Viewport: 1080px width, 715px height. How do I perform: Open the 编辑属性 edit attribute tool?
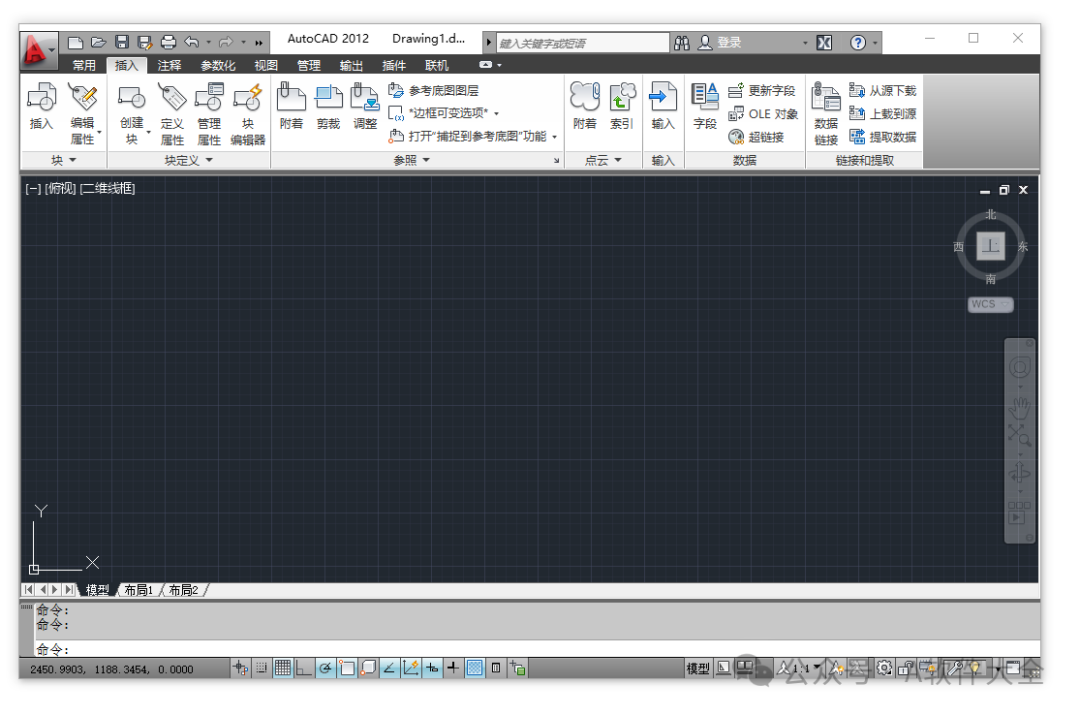(83, 114)
